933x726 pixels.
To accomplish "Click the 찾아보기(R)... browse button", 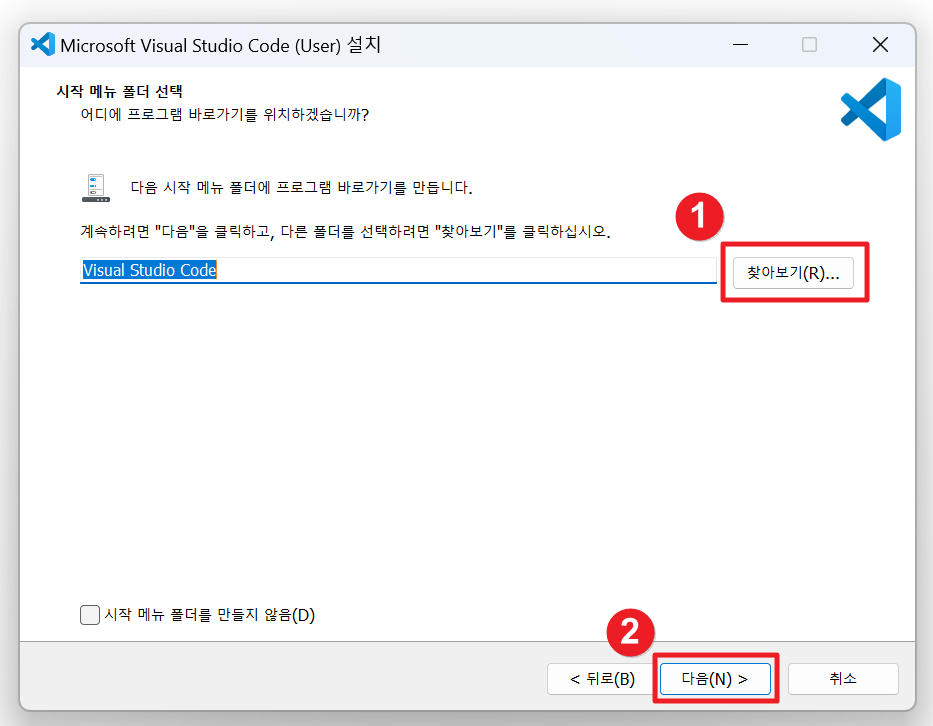I will (x=793, y=273).
